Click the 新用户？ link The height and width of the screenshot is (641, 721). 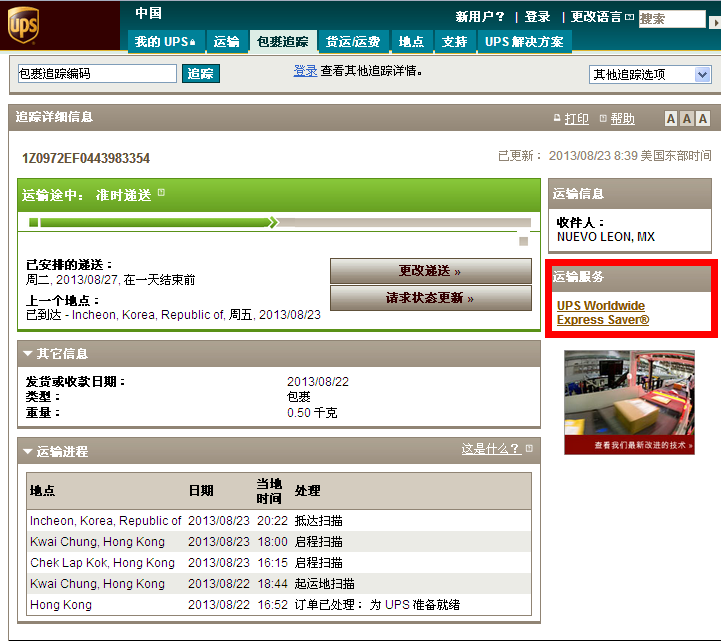tap(480, 17)
